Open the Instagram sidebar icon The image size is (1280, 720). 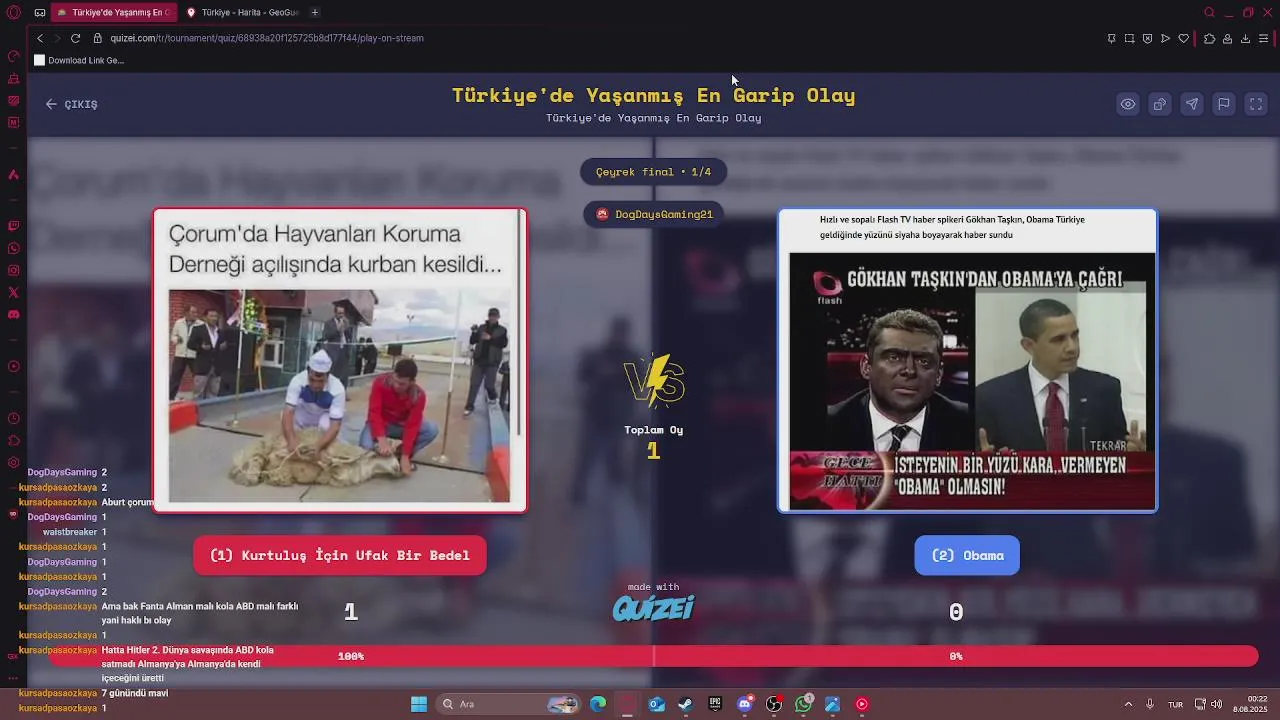click(13, 270)
